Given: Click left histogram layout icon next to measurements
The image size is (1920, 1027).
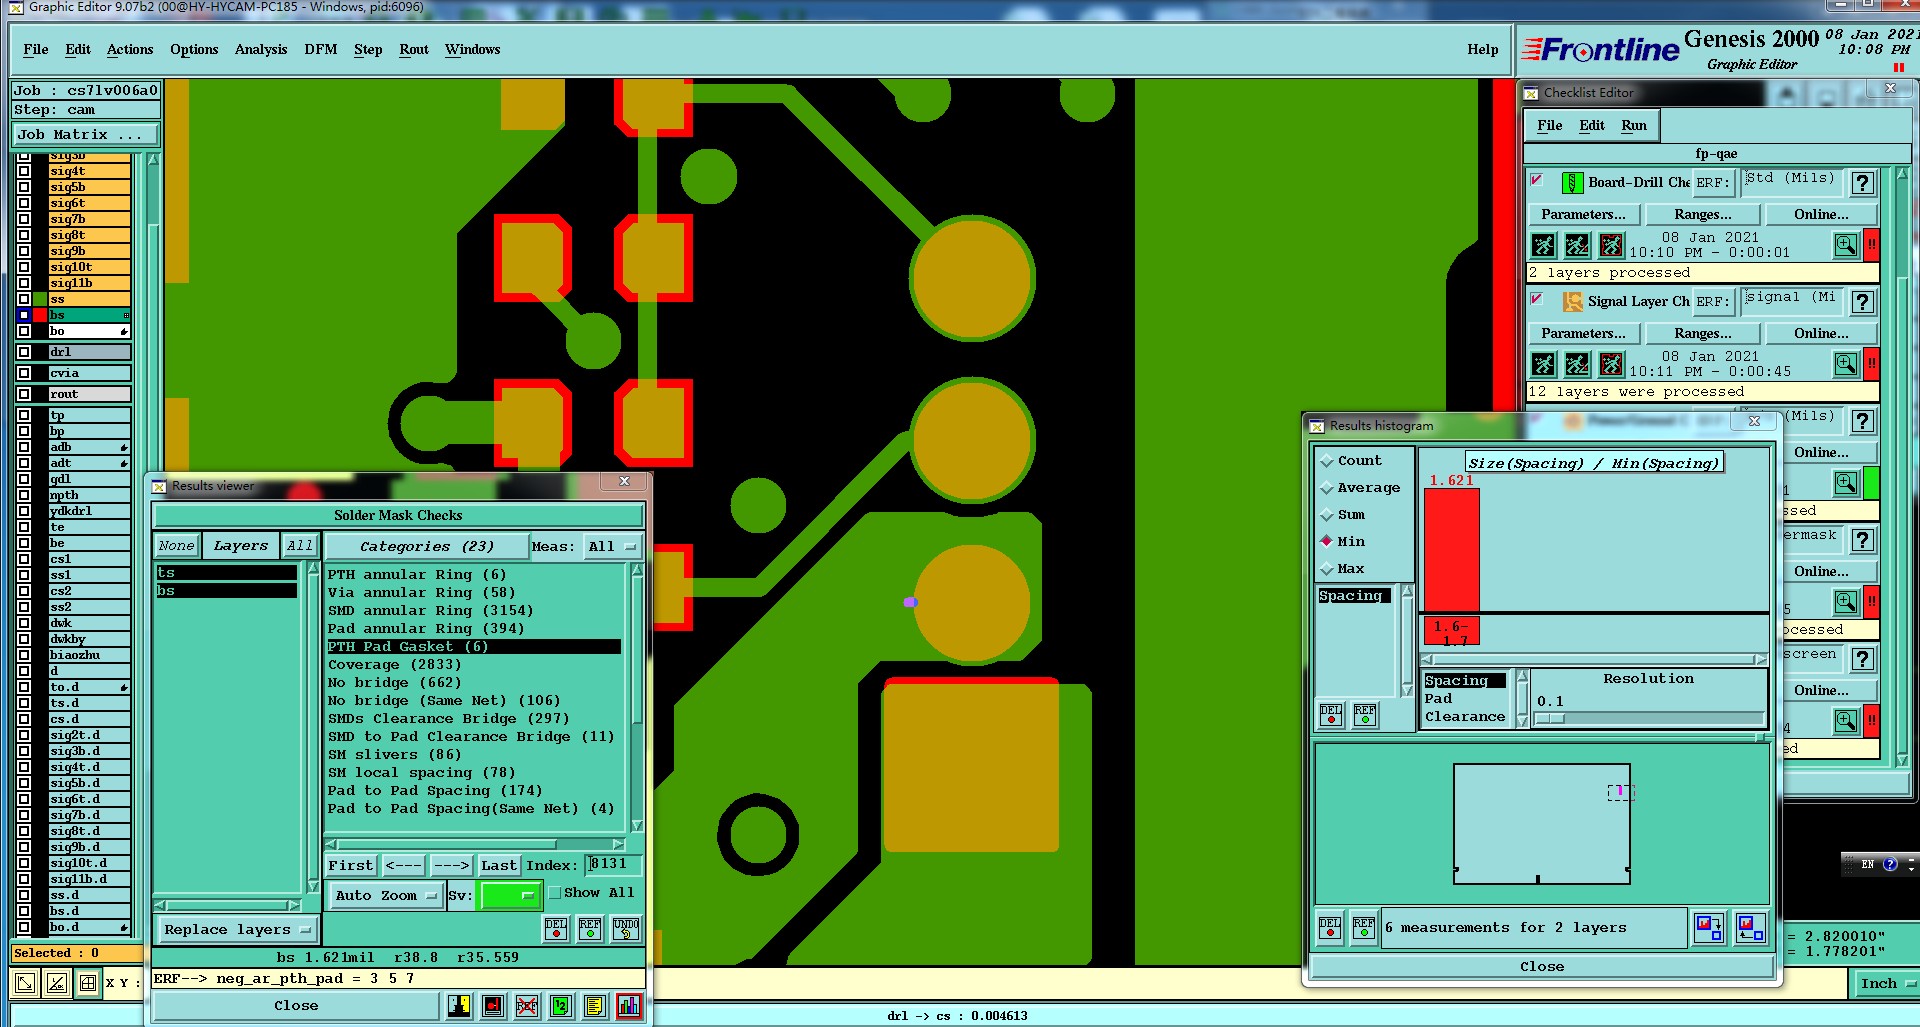Looking at the screenshot, I should (1709, 928).
